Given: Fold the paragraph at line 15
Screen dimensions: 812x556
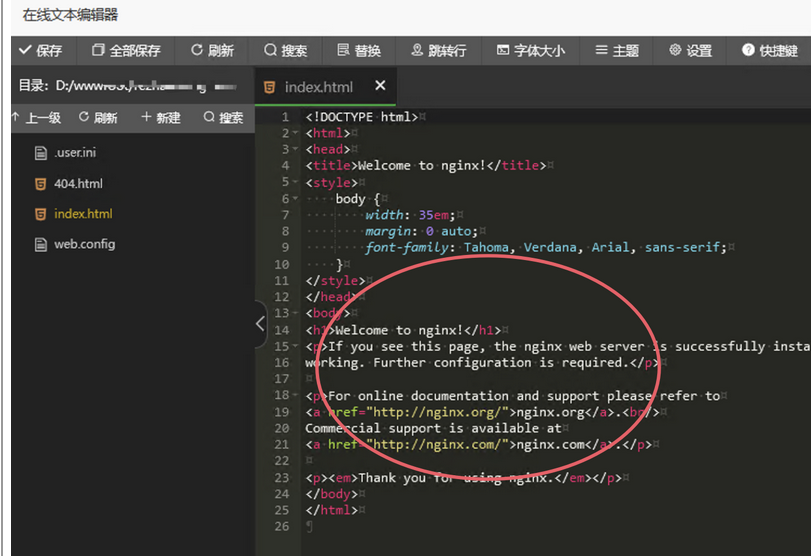Looking at the screenshot, I should point(295,346).
